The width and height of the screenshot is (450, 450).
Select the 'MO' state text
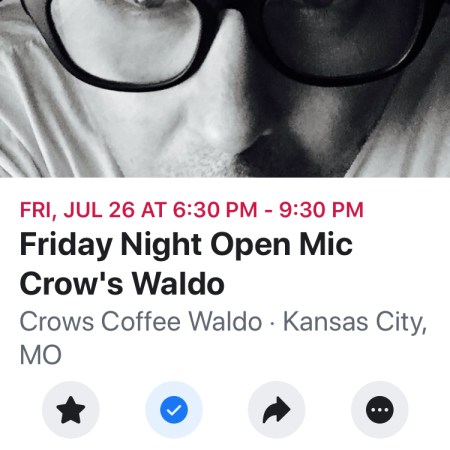tap(41, 355)
